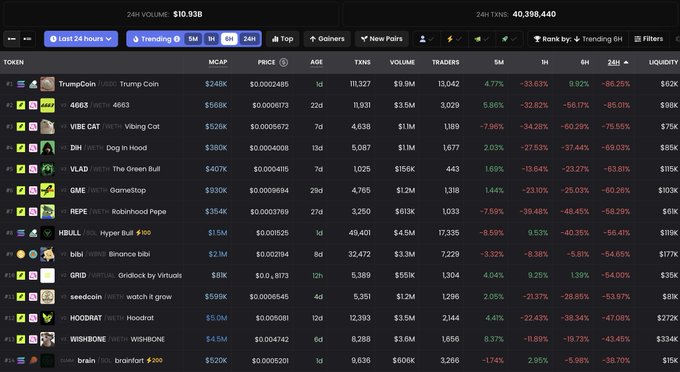Select the 1H trending timeframe
The image size is (680, 372).
click(x=211, y=39)
